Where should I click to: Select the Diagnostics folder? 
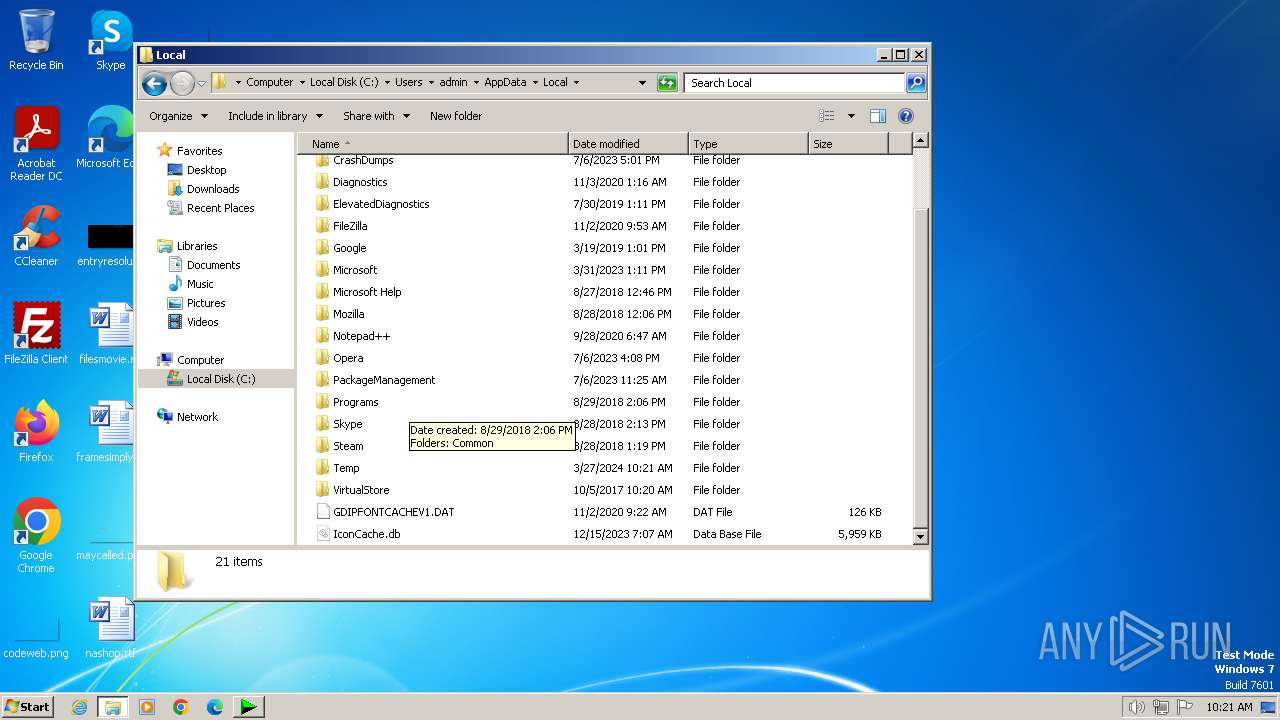click(360, 182)
